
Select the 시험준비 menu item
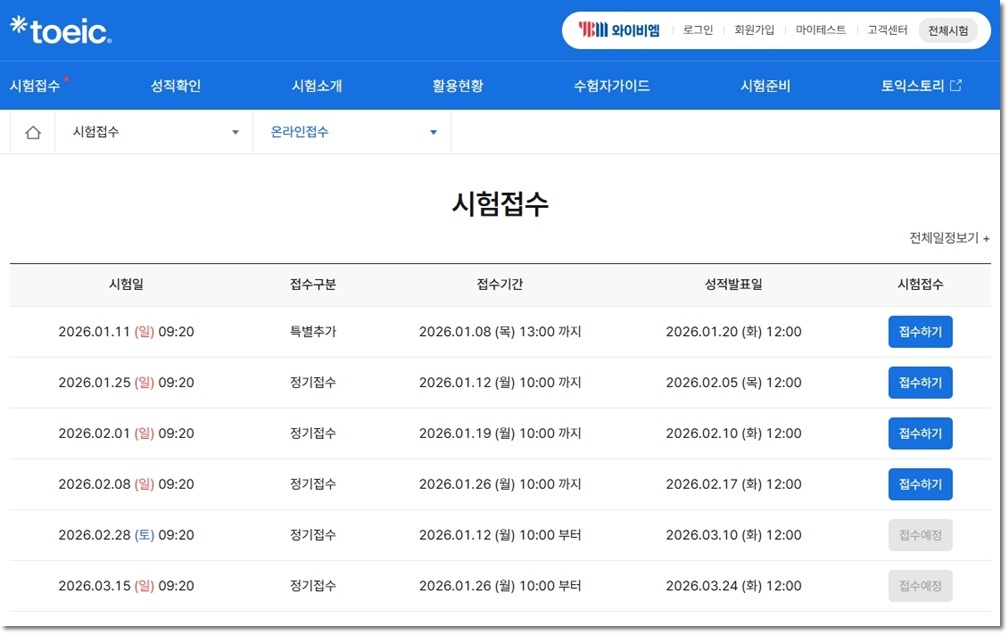coord(765,86)
